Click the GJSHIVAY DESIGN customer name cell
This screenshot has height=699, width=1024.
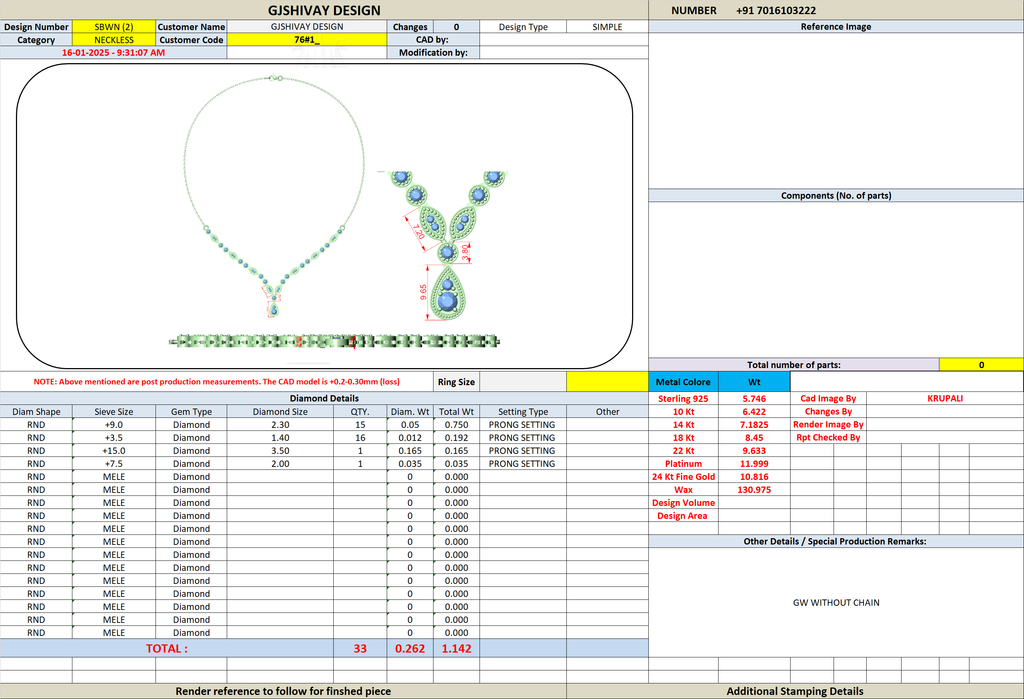[307, 27]
